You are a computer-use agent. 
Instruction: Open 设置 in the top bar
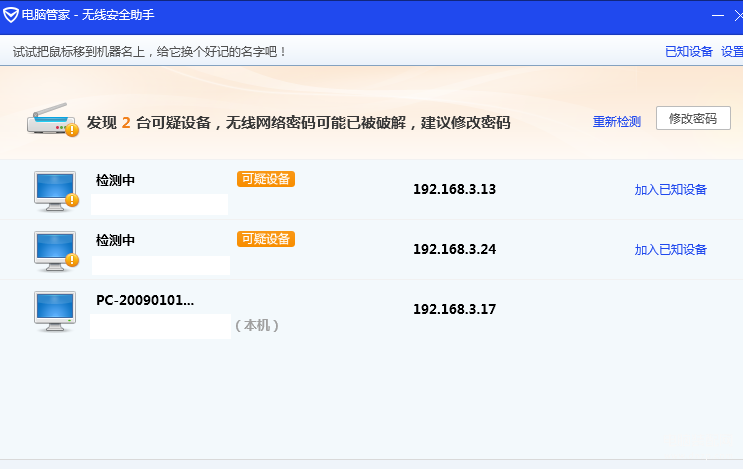click(732, 52)
